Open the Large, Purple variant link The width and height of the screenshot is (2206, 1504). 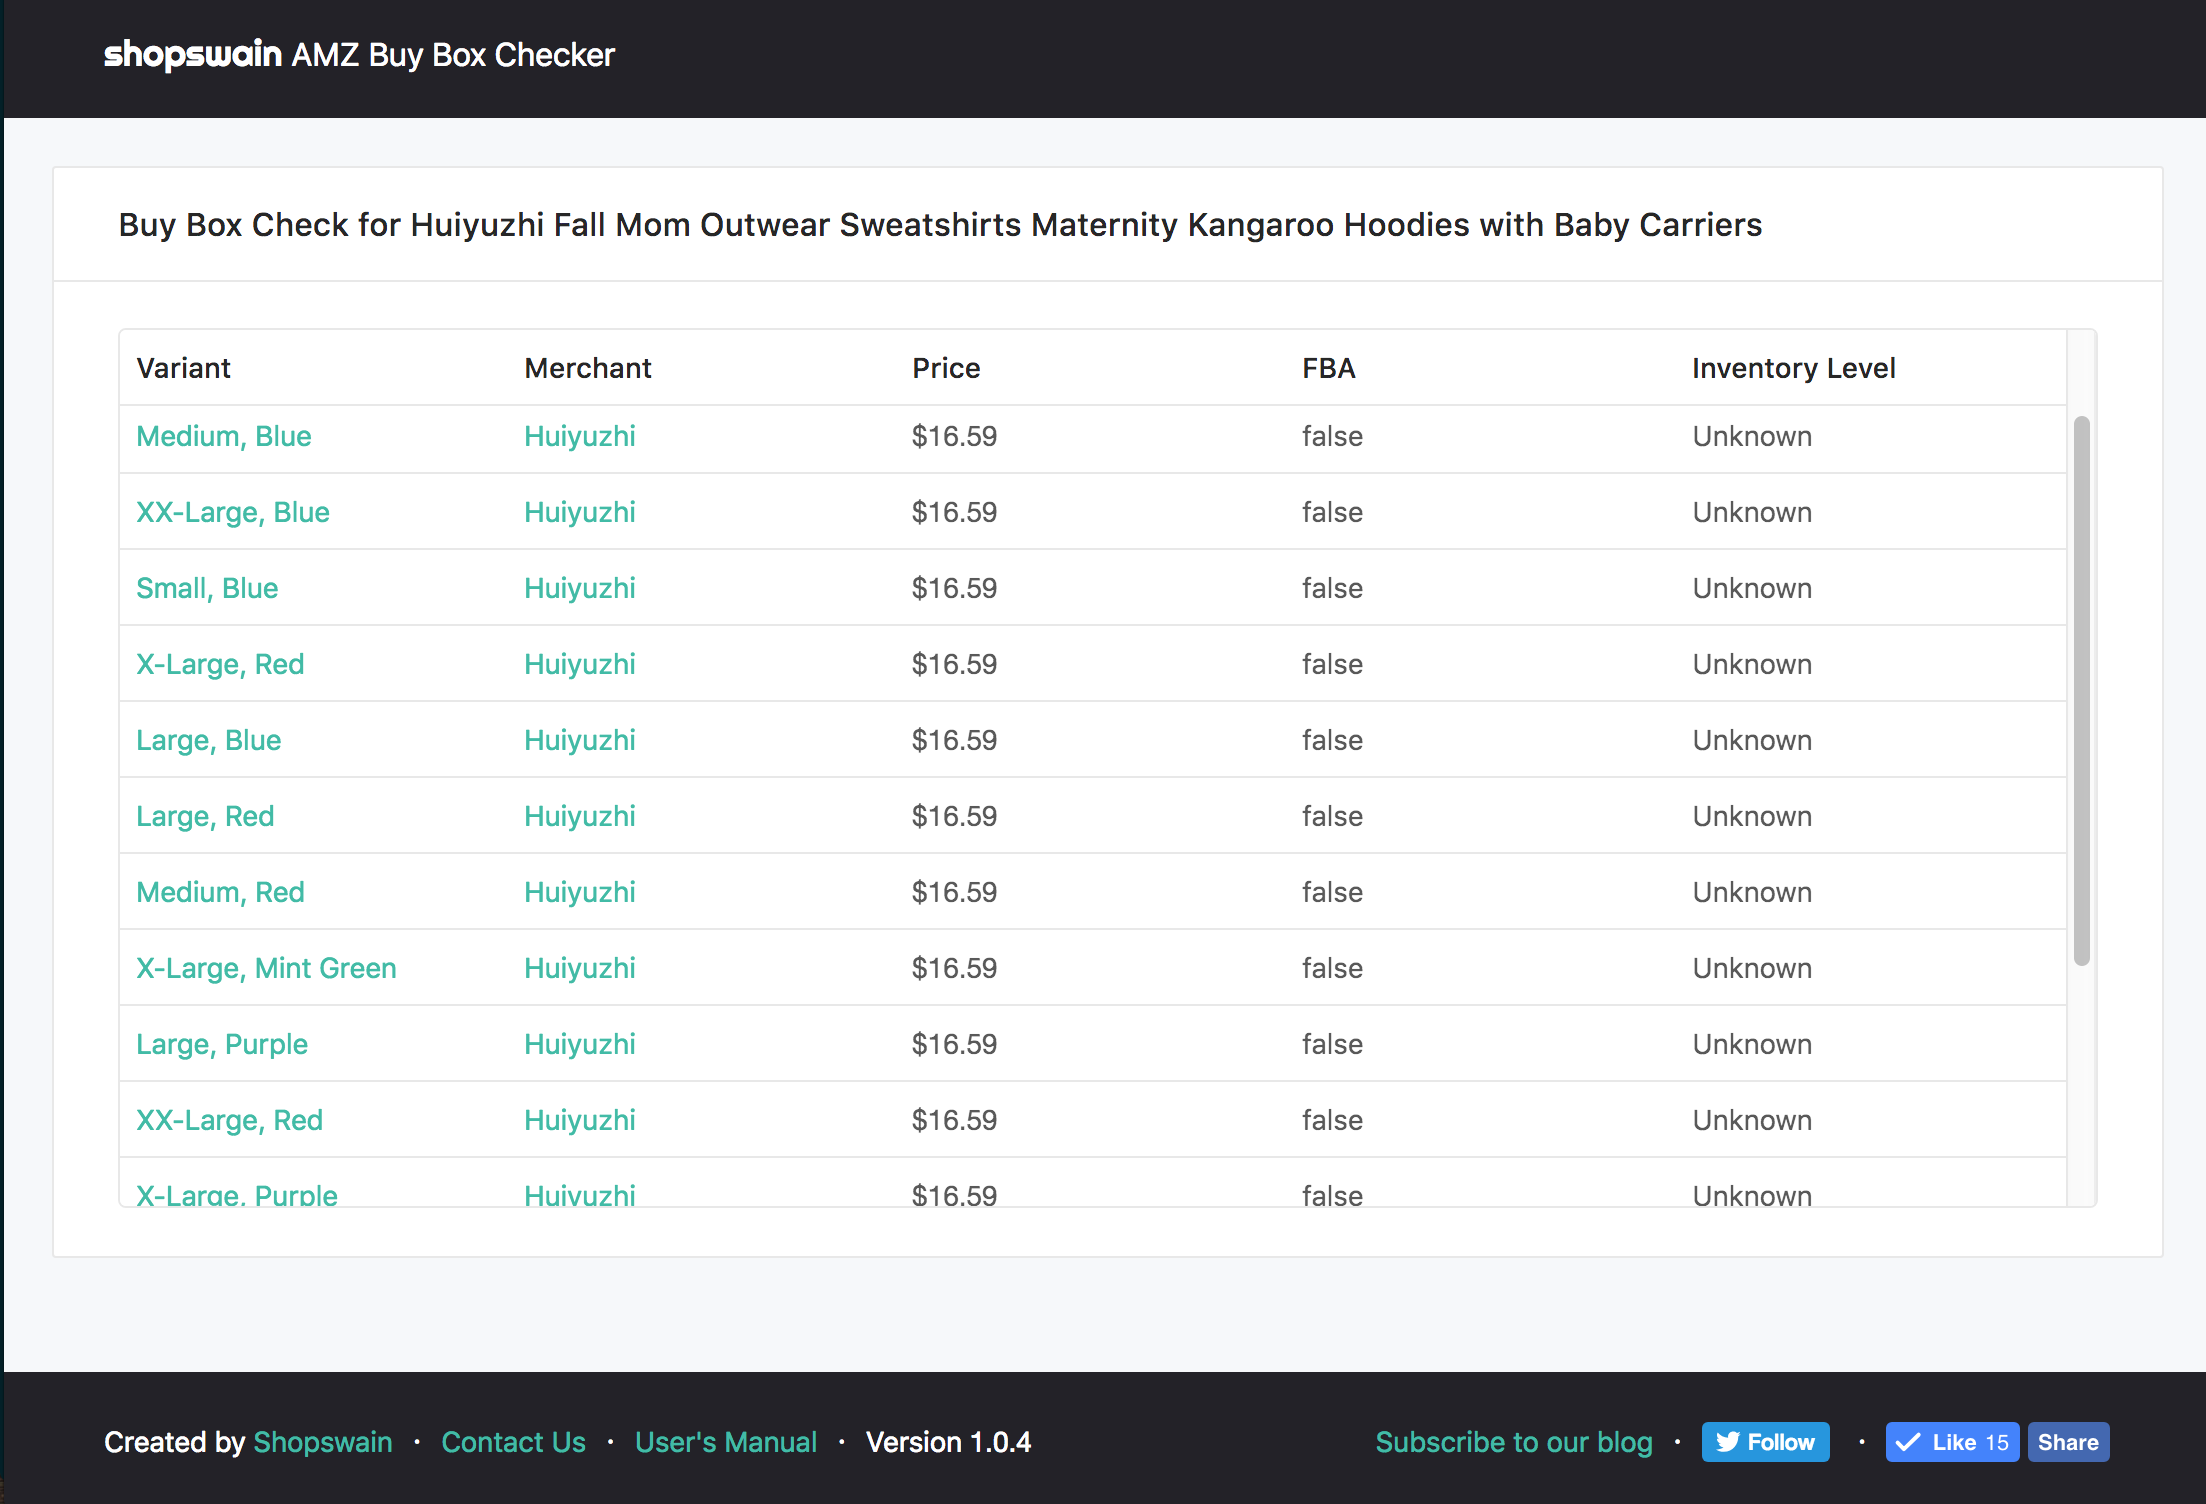click(x=222, y=1044)
